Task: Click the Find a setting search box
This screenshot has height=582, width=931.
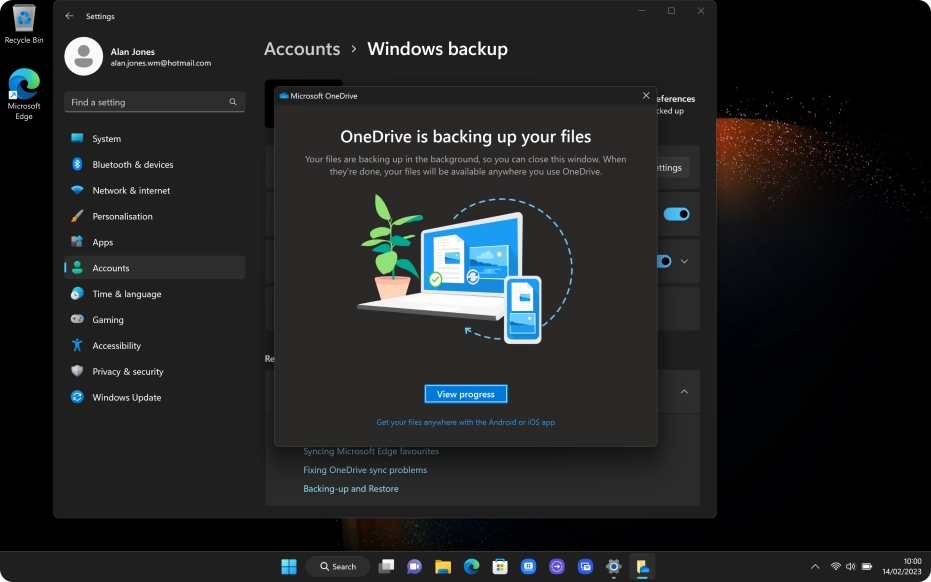Action: (x=150, y=102)
